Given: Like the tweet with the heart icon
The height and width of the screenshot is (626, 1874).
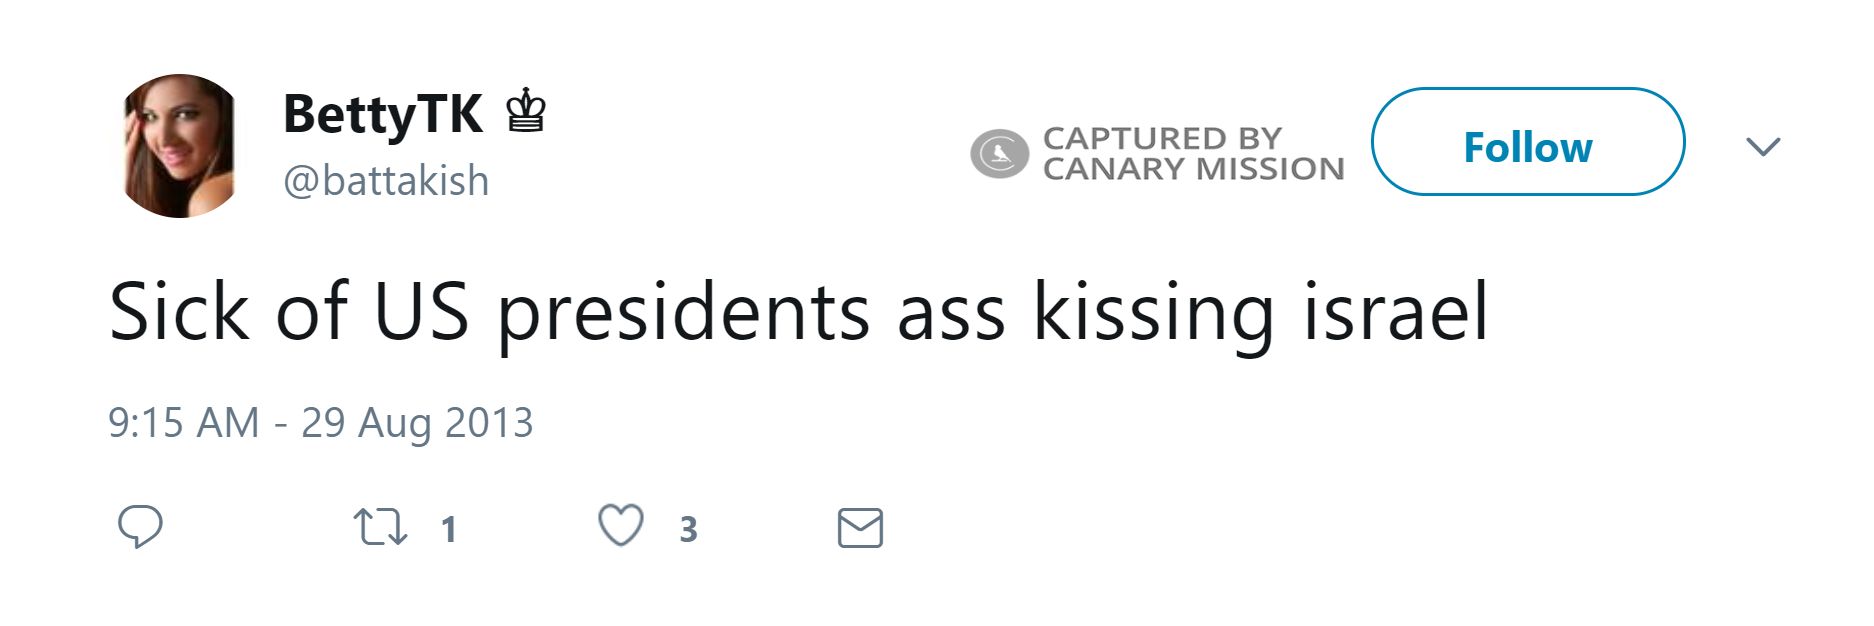Looking at the screenshot, I should coord(621,526).
